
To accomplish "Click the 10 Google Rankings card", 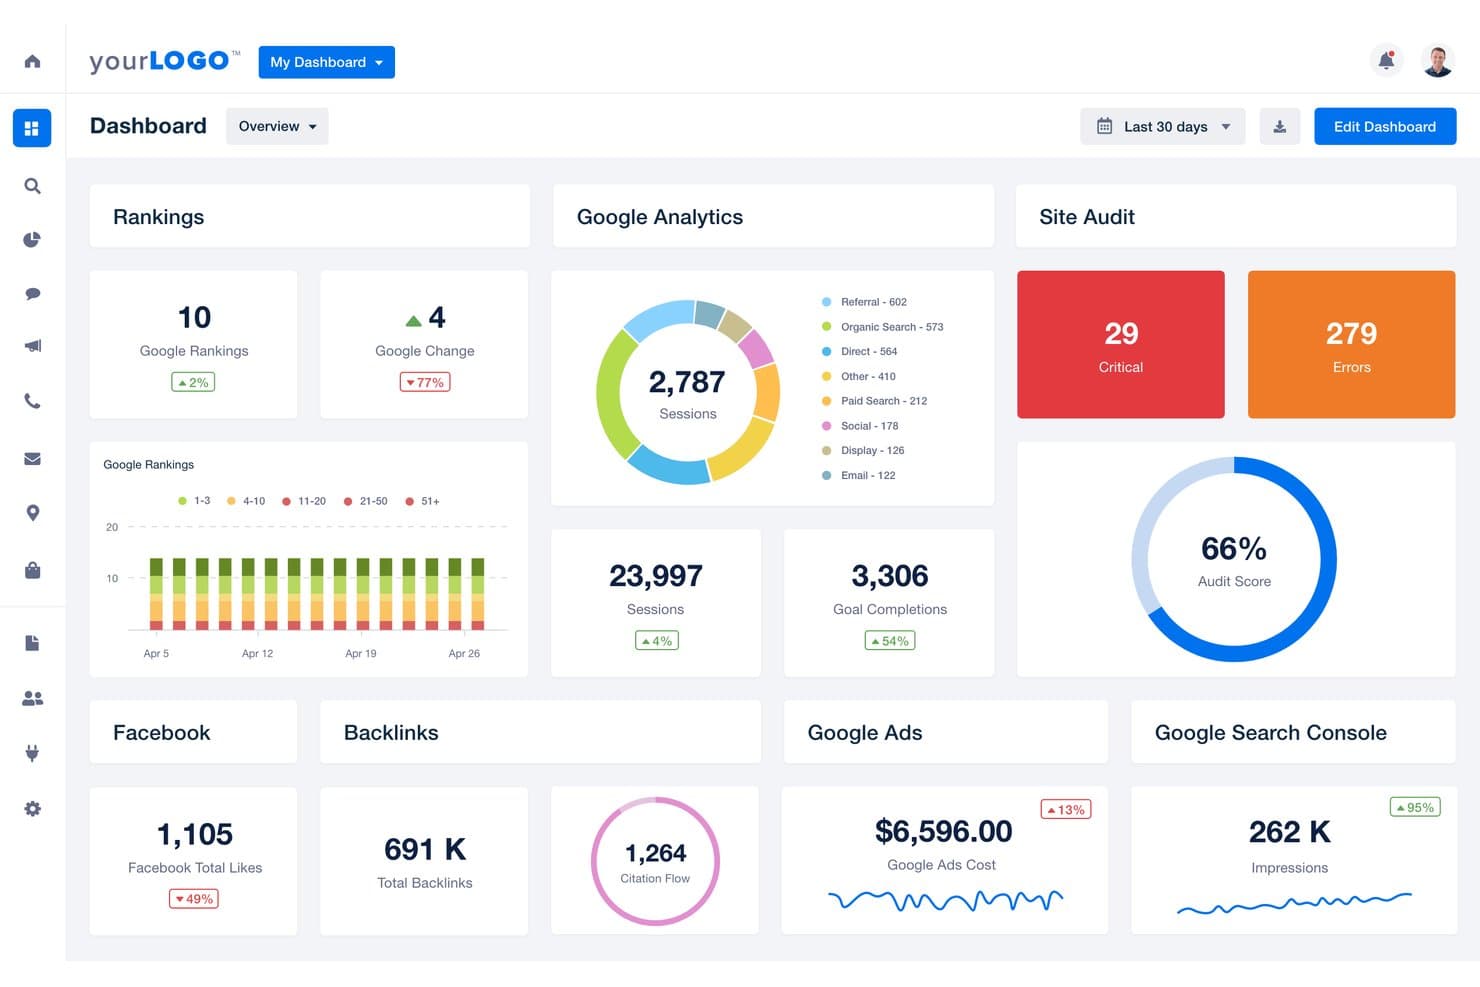I will click(x=193, y=344).
